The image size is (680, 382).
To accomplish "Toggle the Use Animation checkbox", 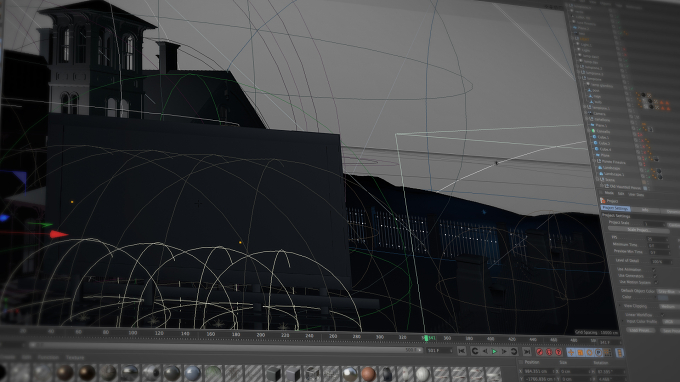I will pos(654,269).
